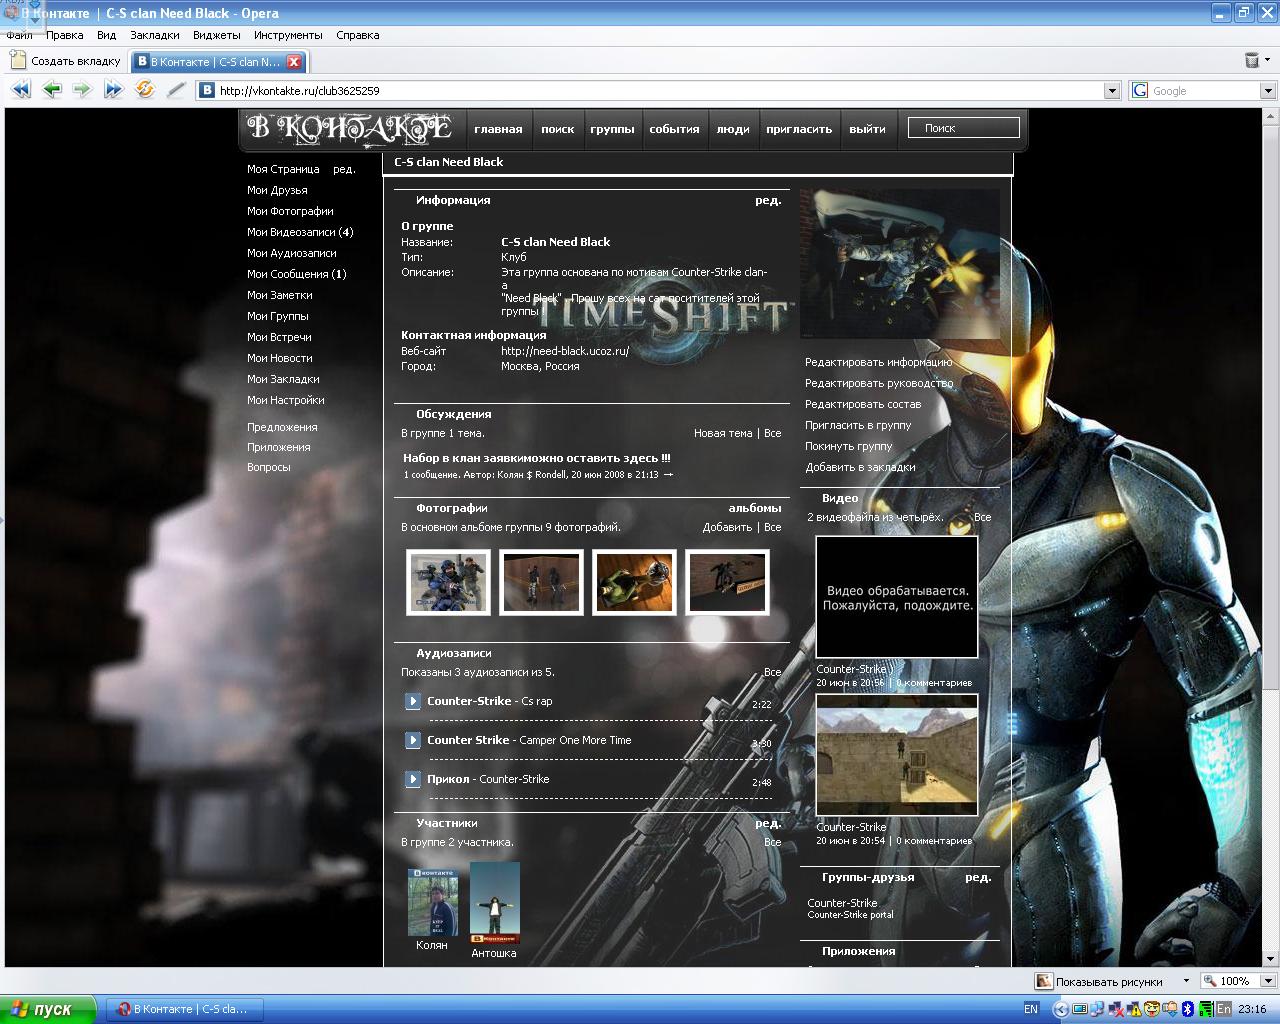Open the processing video thumbnail
1280x1024 pixels.
point(897,597)
